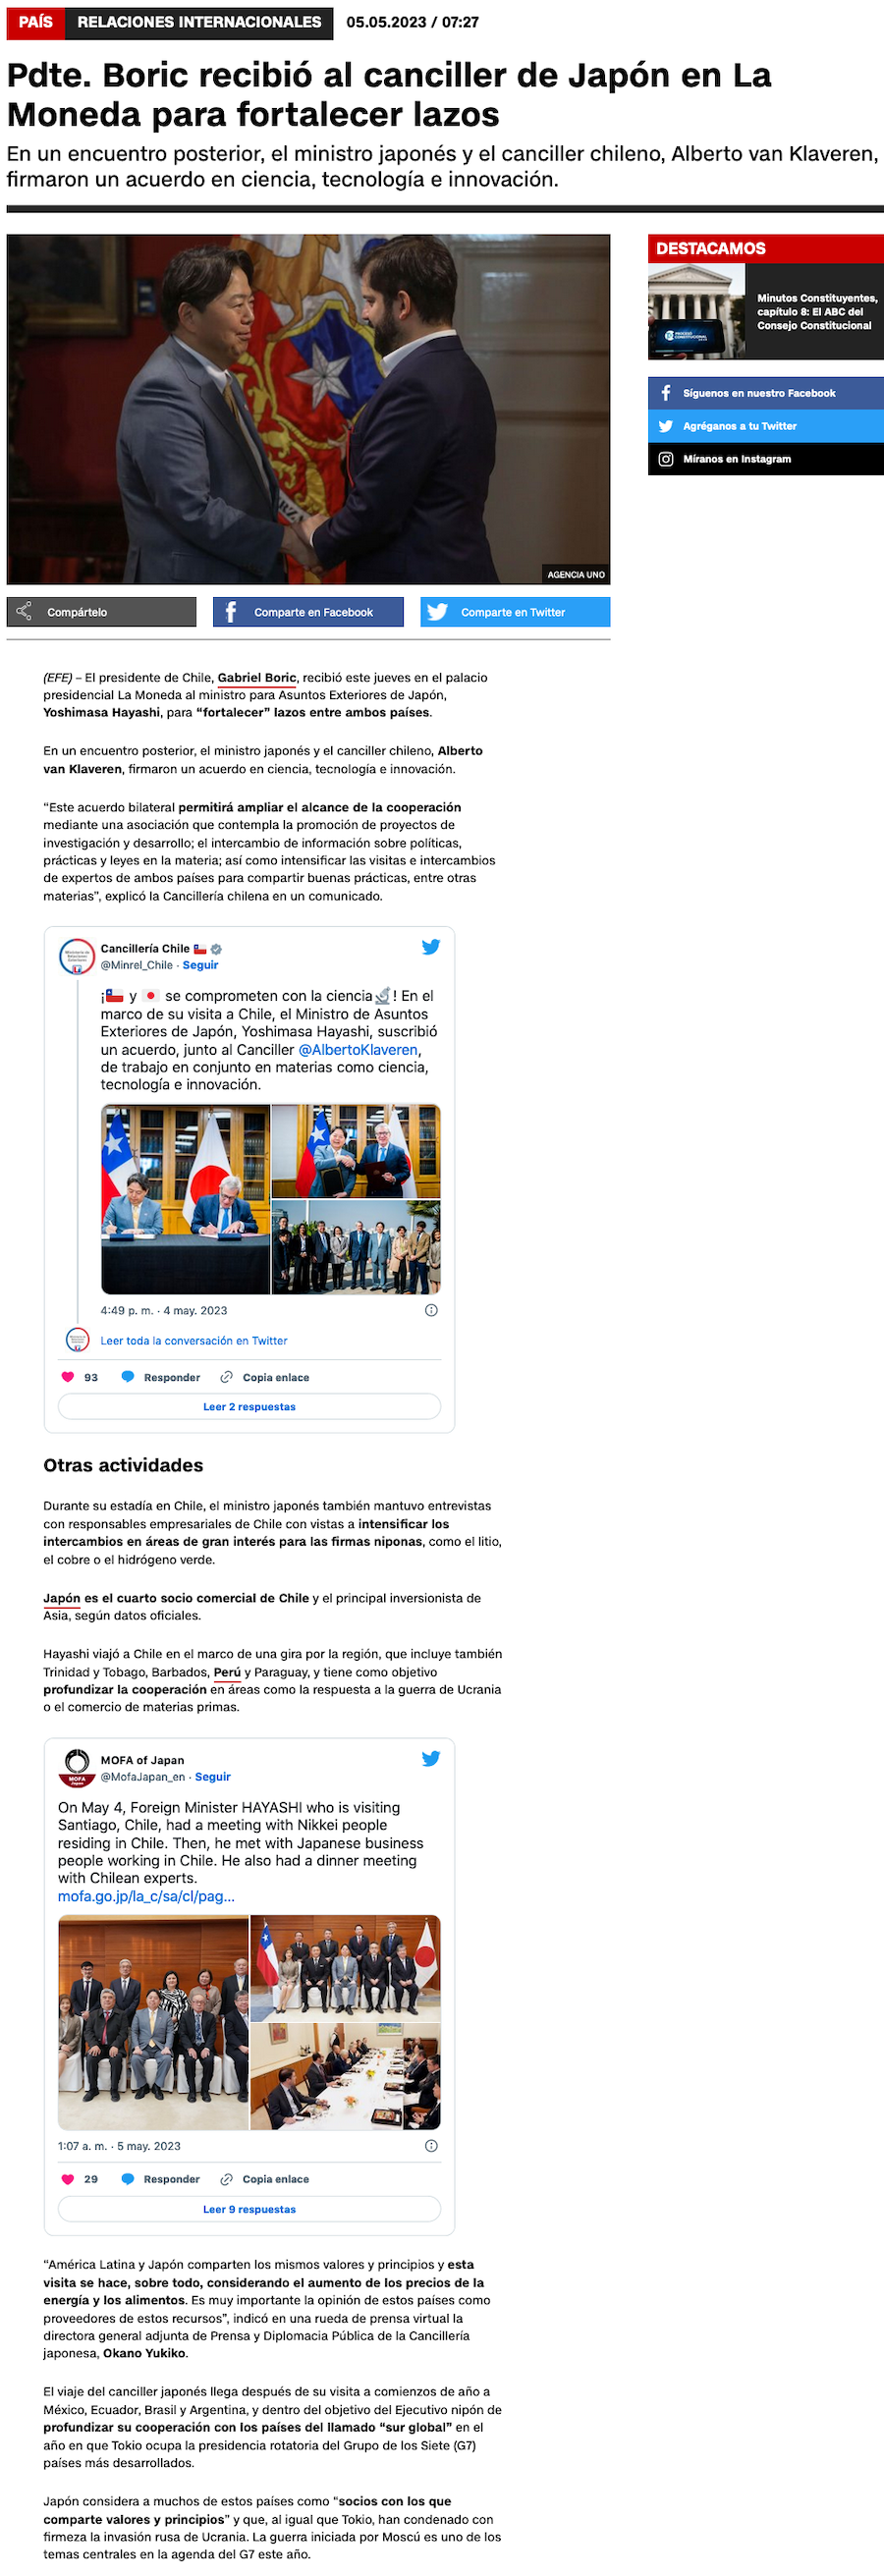Open the Gabriel Boric hyperlink in article
Viewport: 884px width, 2576px height.
(x=257, y=677)
